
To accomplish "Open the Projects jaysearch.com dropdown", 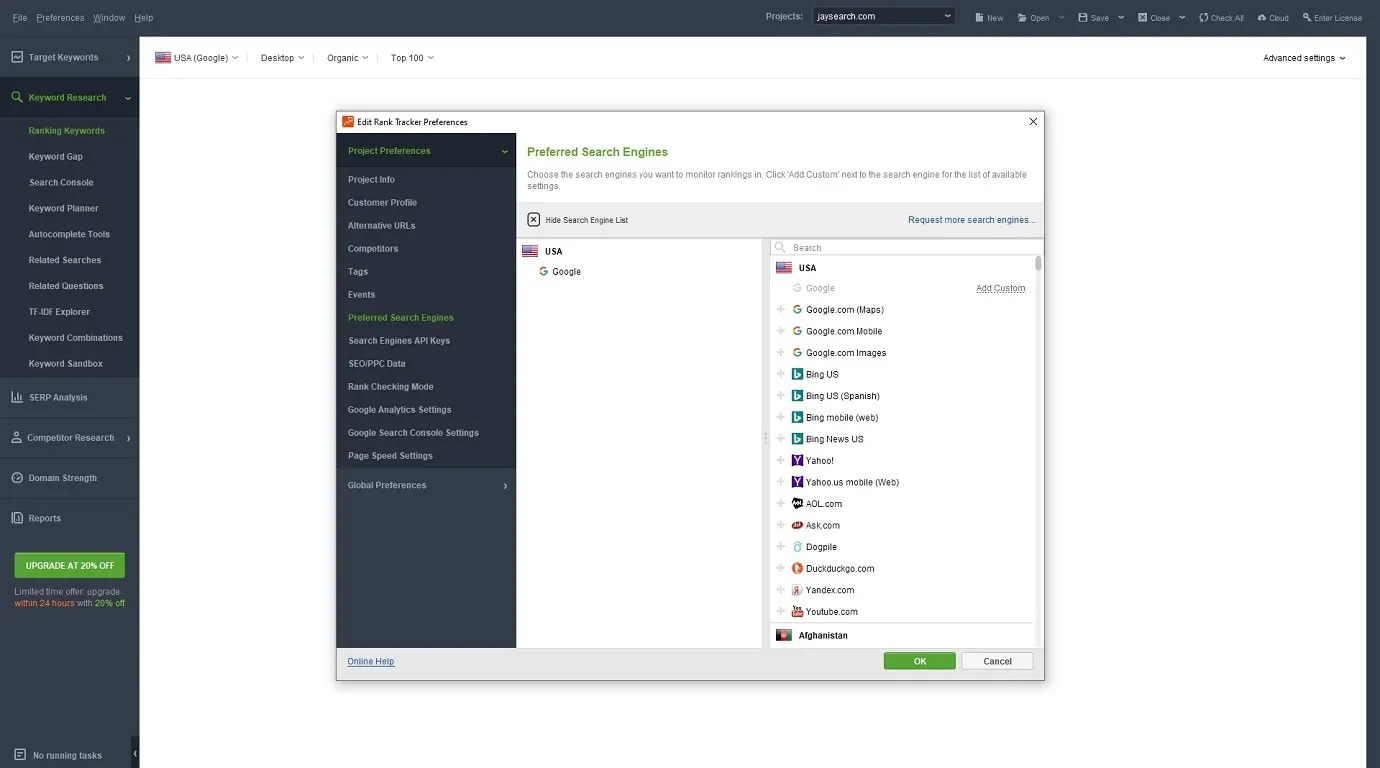I will coord(883,16).
